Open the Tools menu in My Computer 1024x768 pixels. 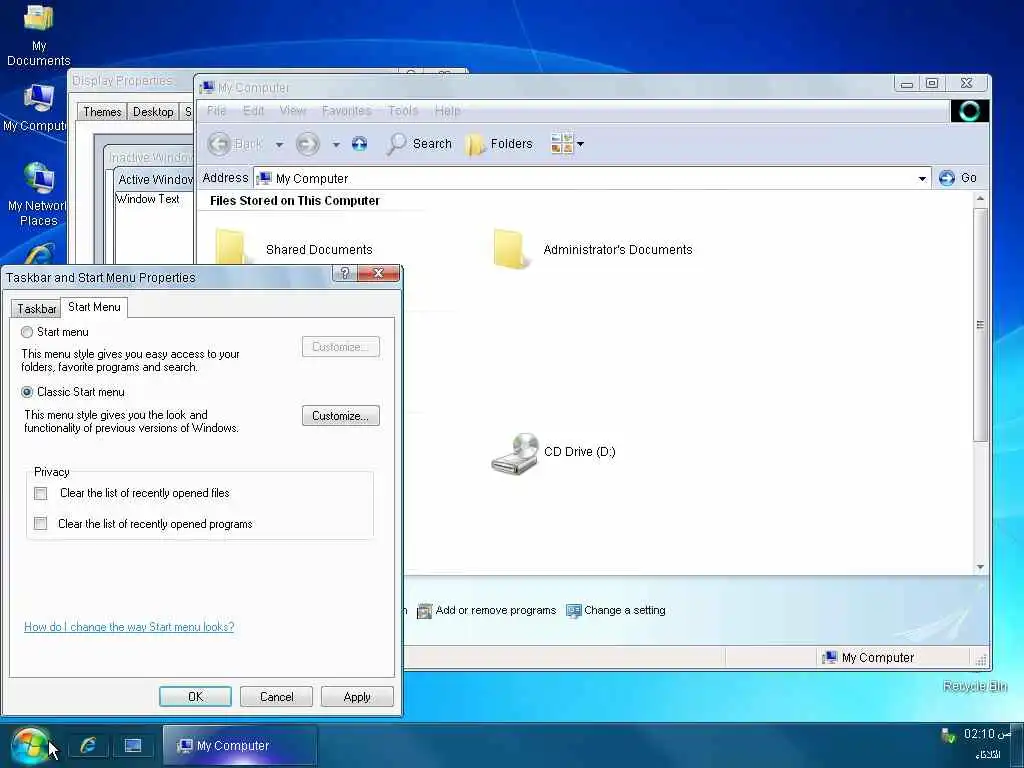(x=402, y=111)
